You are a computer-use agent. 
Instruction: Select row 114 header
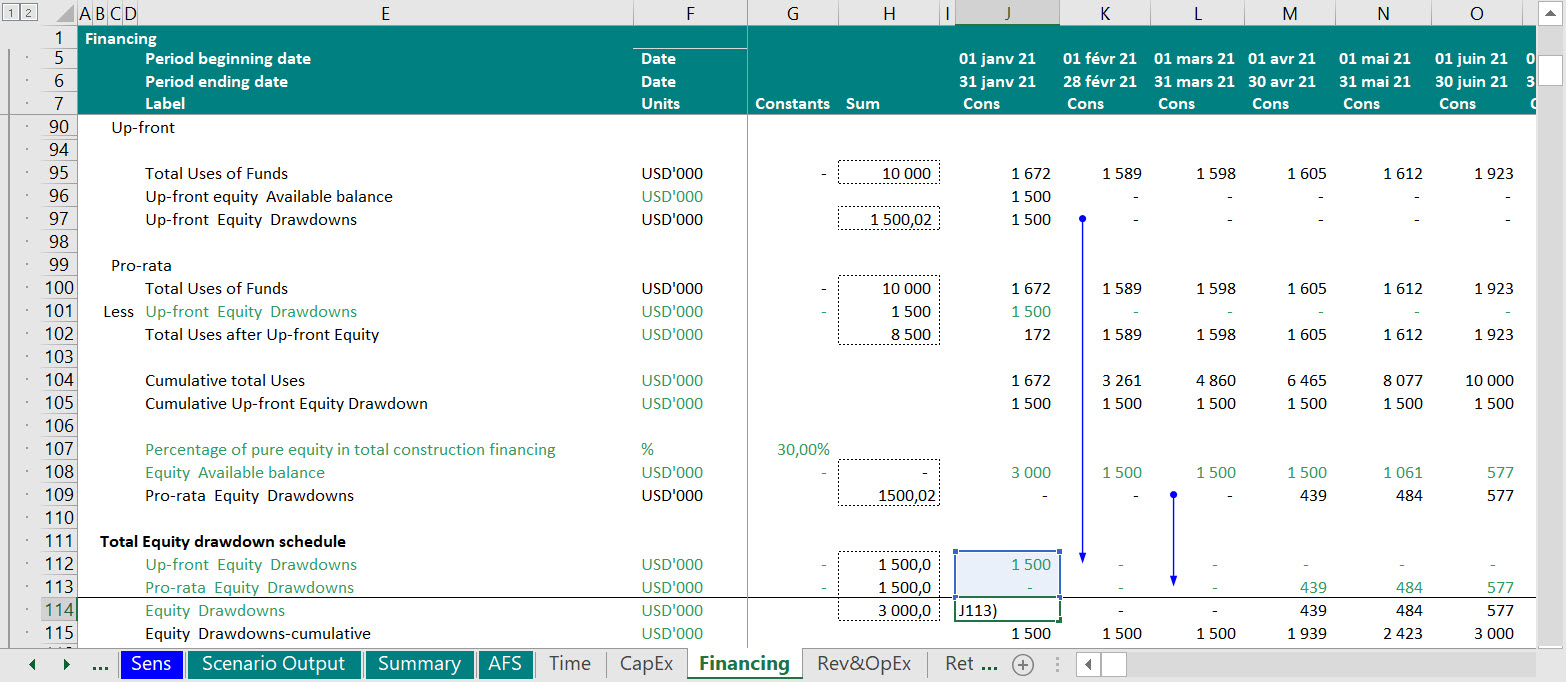59,611
